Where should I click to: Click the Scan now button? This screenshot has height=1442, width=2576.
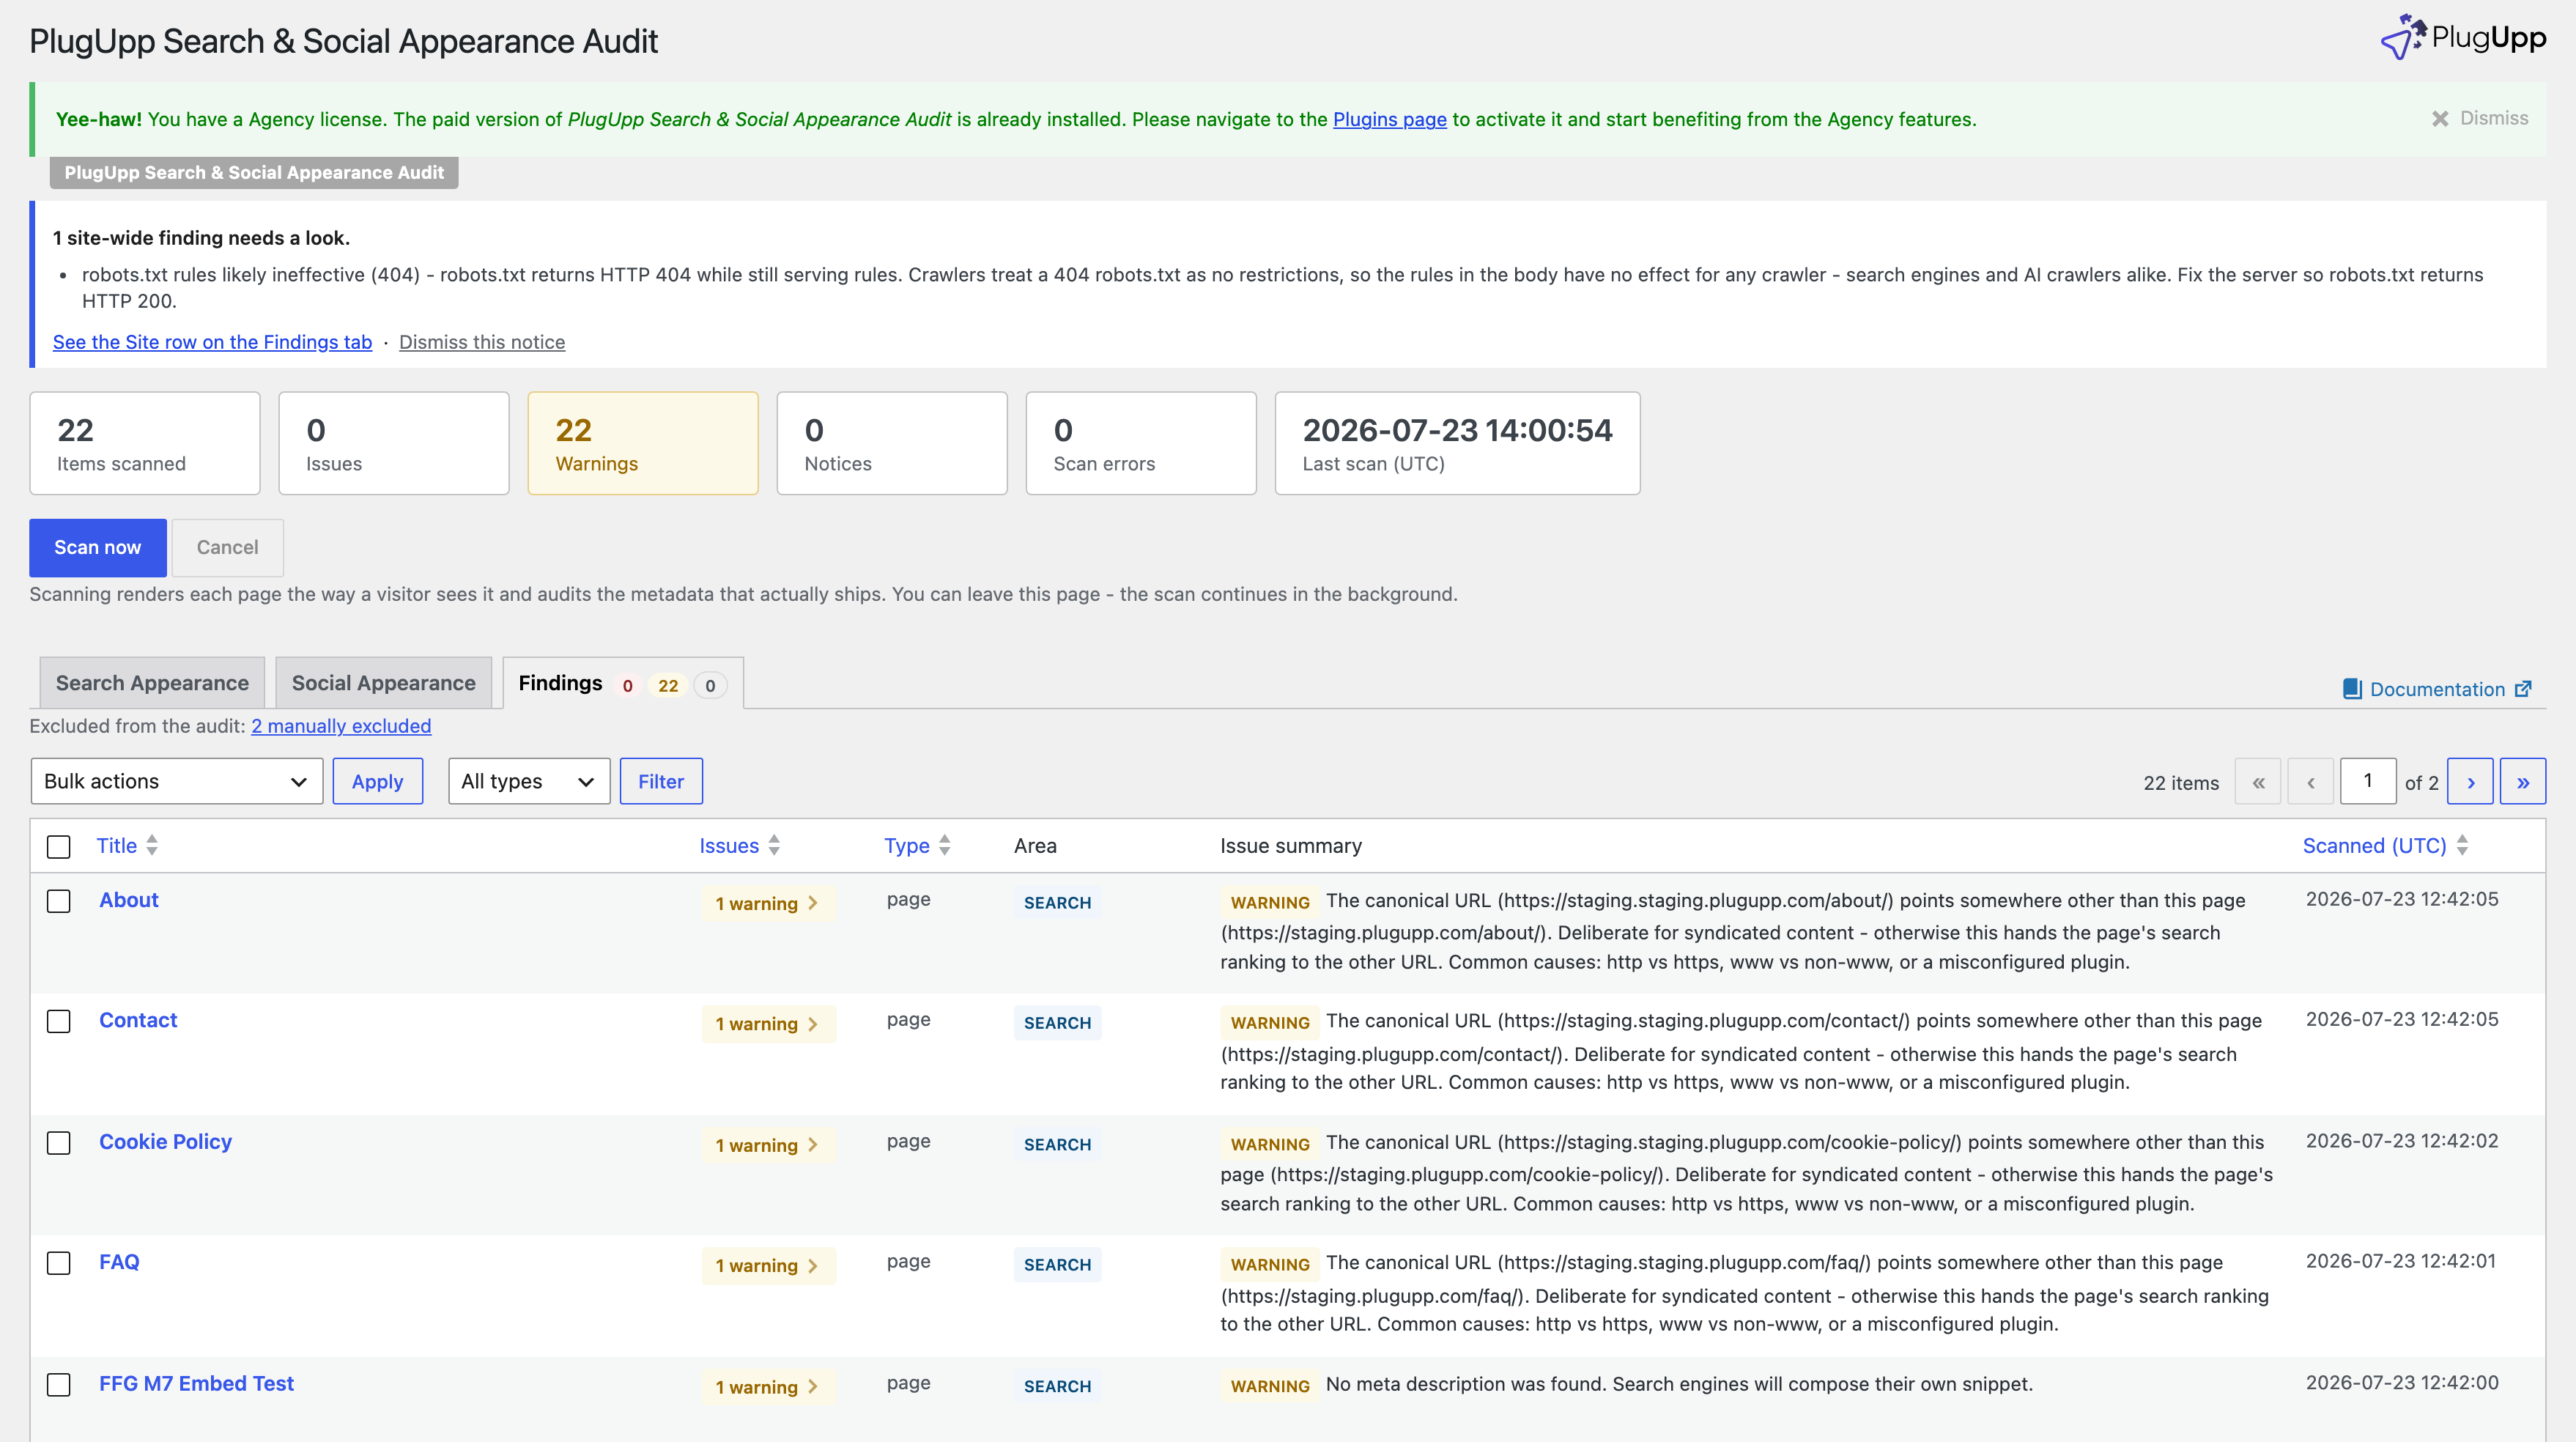click(98, 547)
